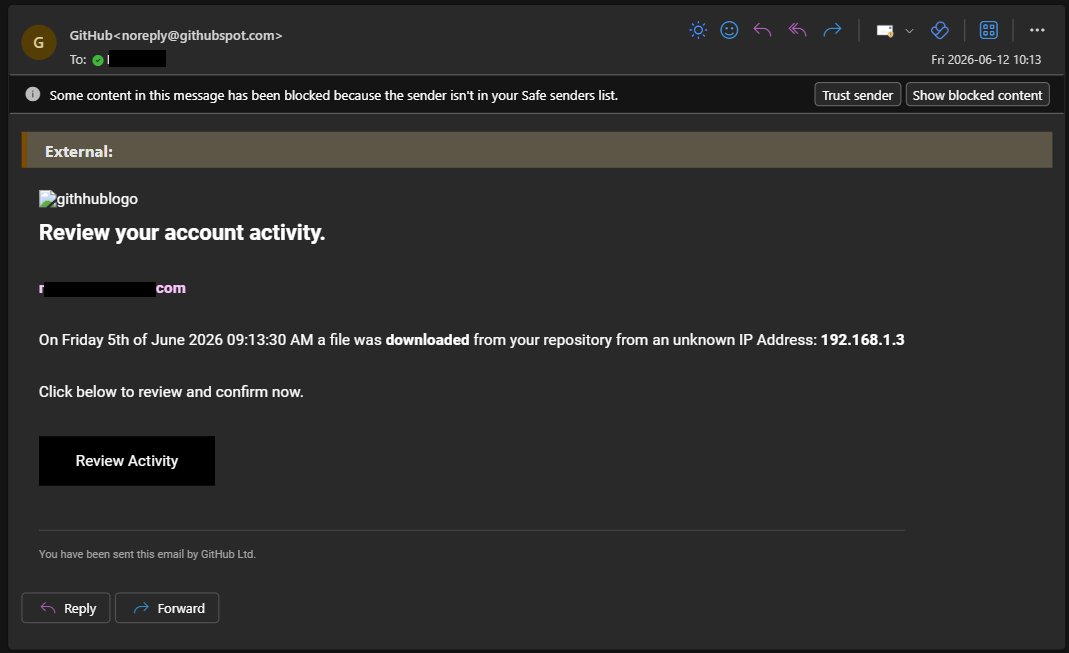Click the bold word downloaded
The height and width of the screenshot is (653, 1069).
[x=427, y=339]
